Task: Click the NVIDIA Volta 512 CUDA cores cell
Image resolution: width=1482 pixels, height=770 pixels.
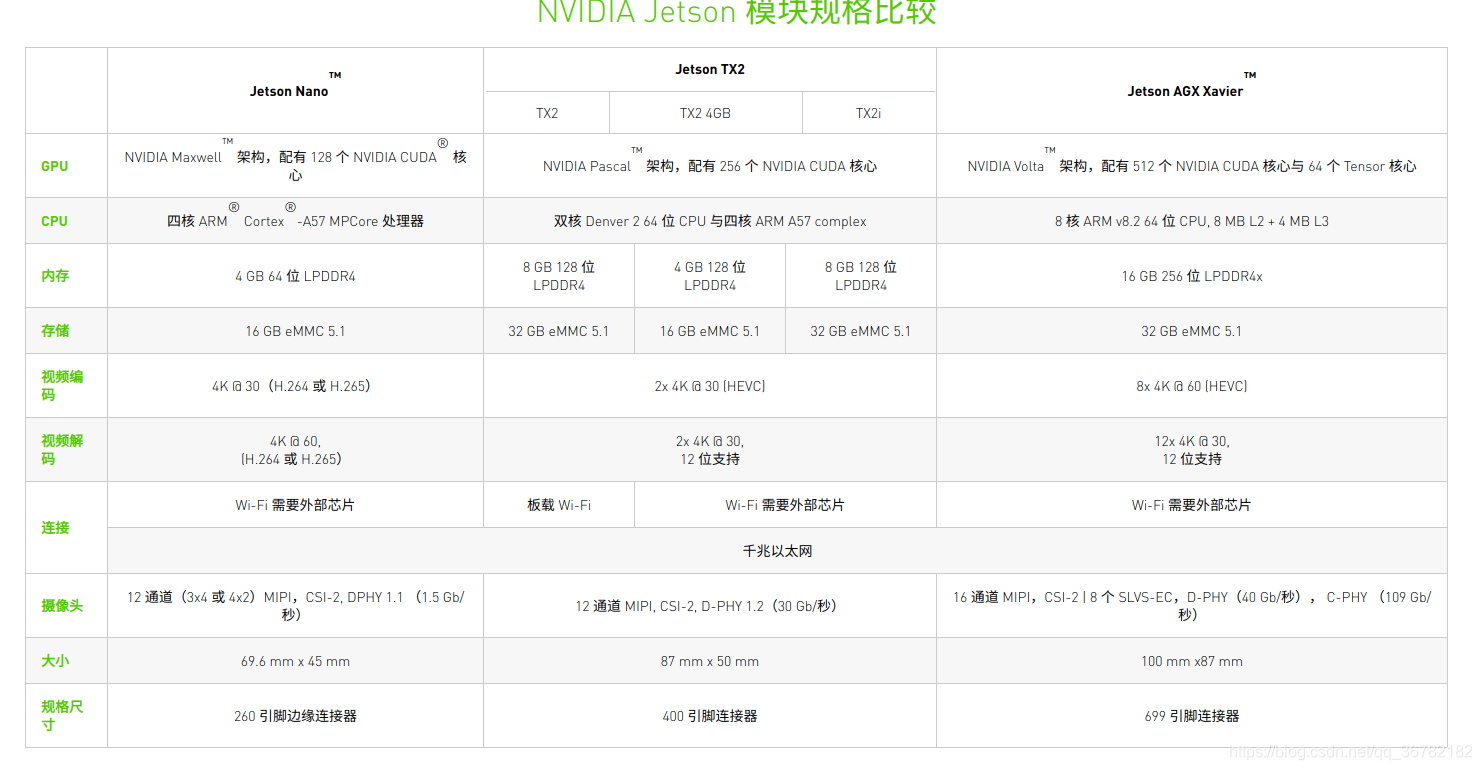Action: coord(1192,166)
